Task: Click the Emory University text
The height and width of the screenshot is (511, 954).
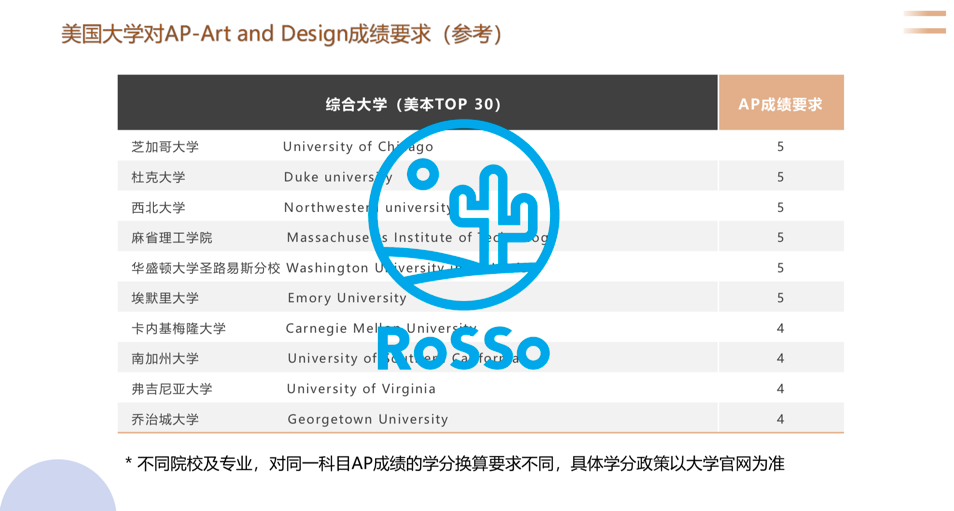Action: click(347, 298)
